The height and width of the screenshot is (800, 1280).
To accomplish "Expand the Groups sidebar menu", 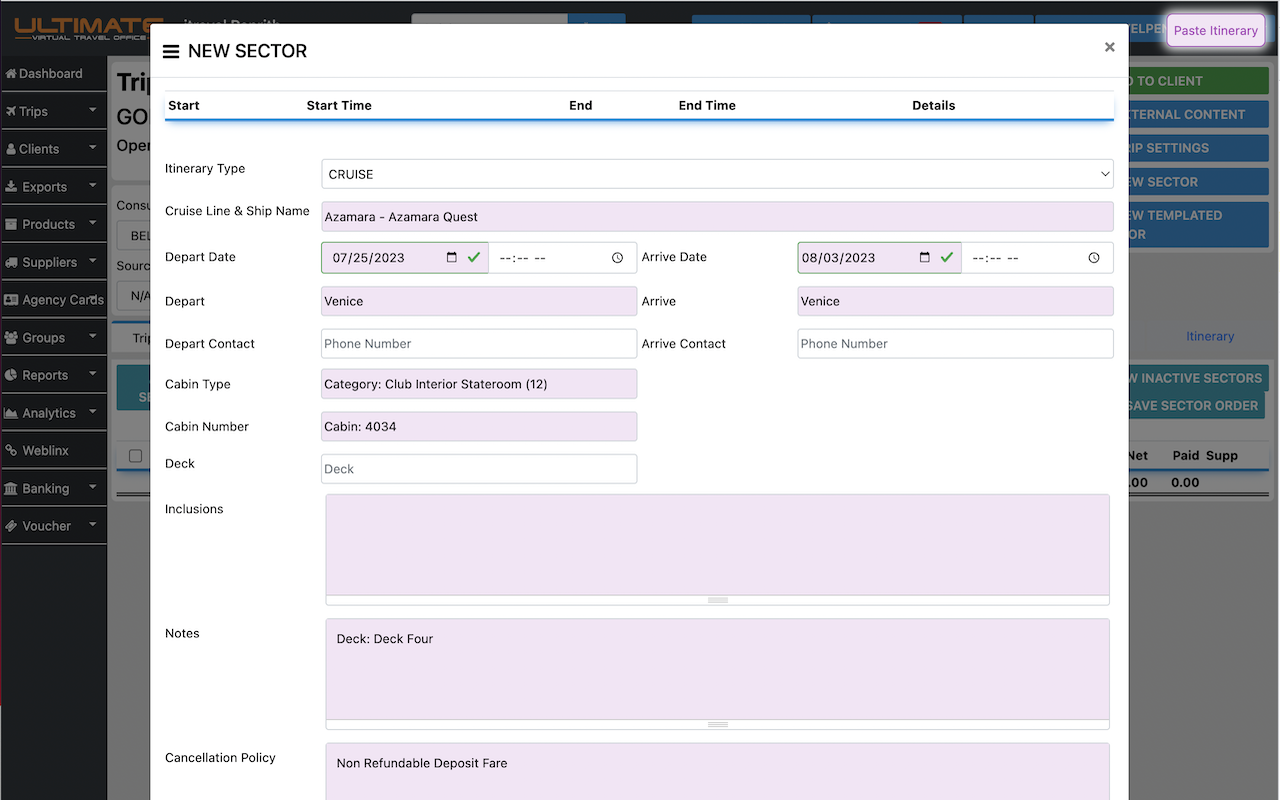I will [x=54, y=337].
